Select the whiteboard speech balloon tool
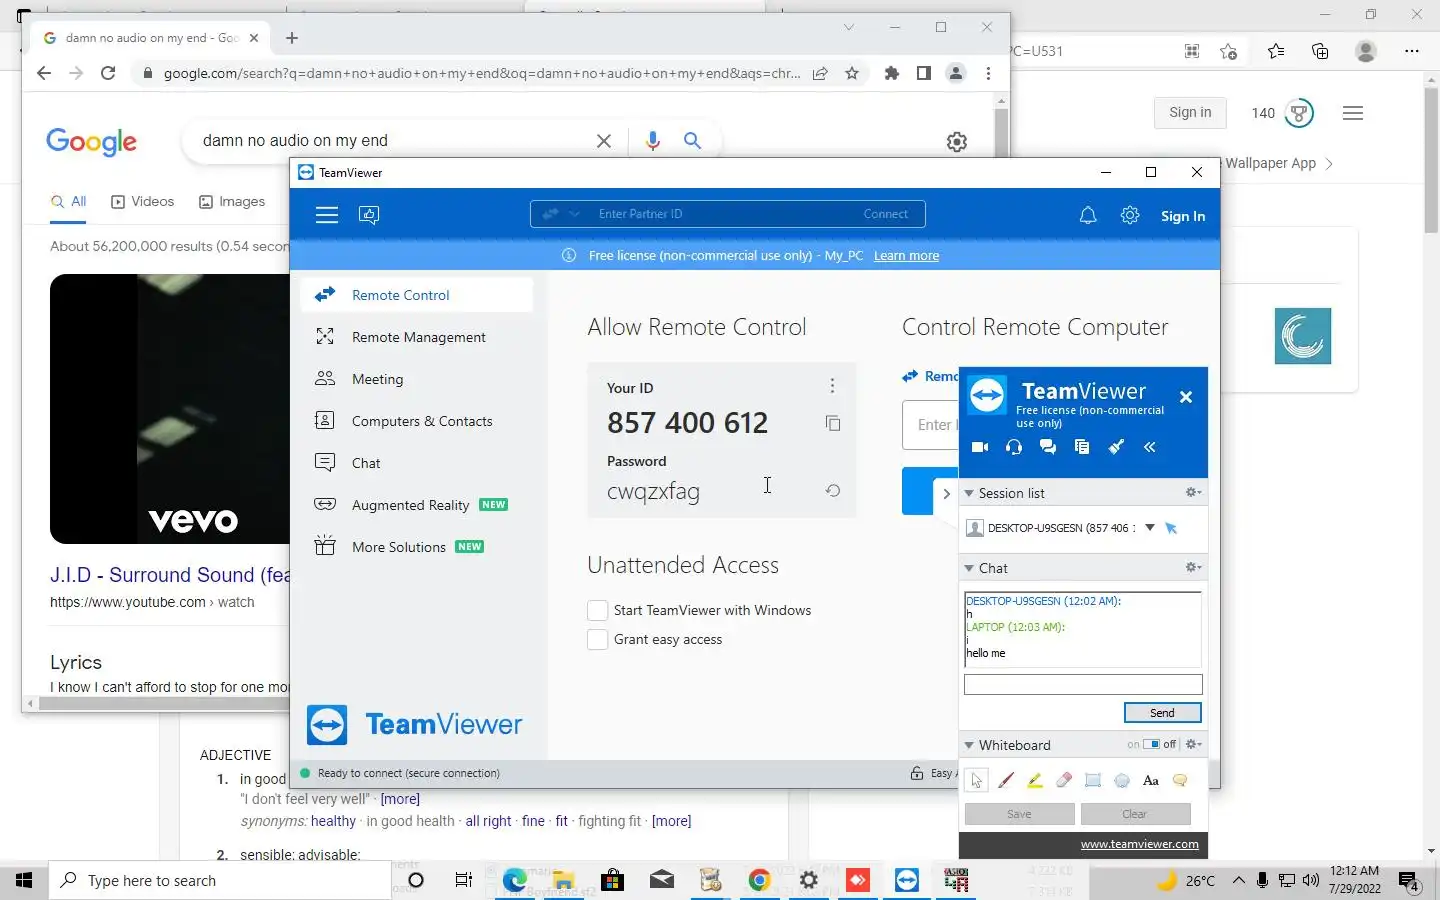 point(1180,781)
